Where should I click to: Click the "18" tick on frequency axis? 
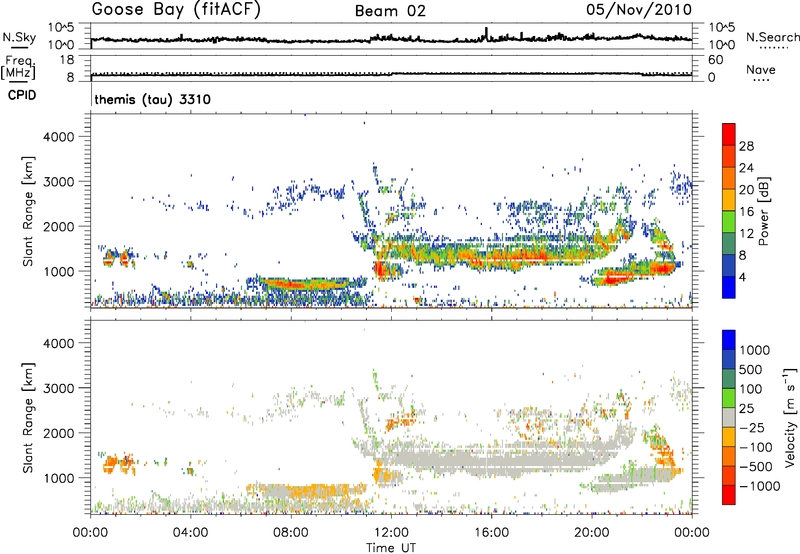(67, 60)
